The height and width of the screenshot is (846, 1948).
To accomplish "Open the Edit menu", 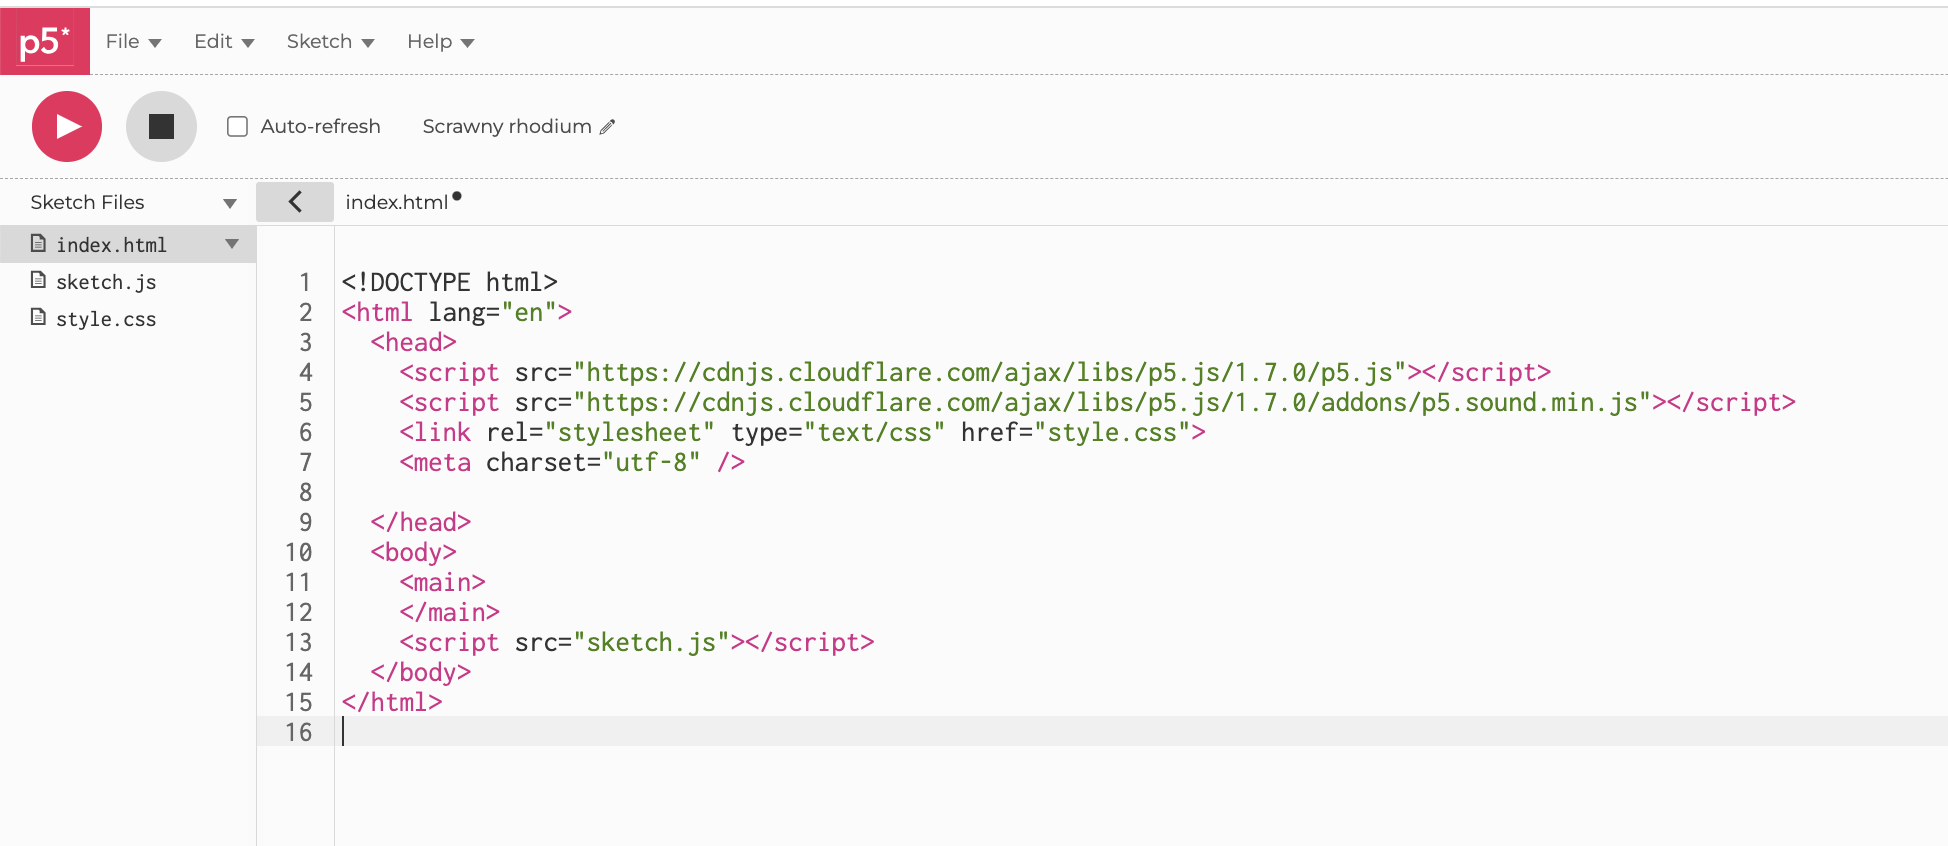I will pyautogui.click(x=224, y=41).
